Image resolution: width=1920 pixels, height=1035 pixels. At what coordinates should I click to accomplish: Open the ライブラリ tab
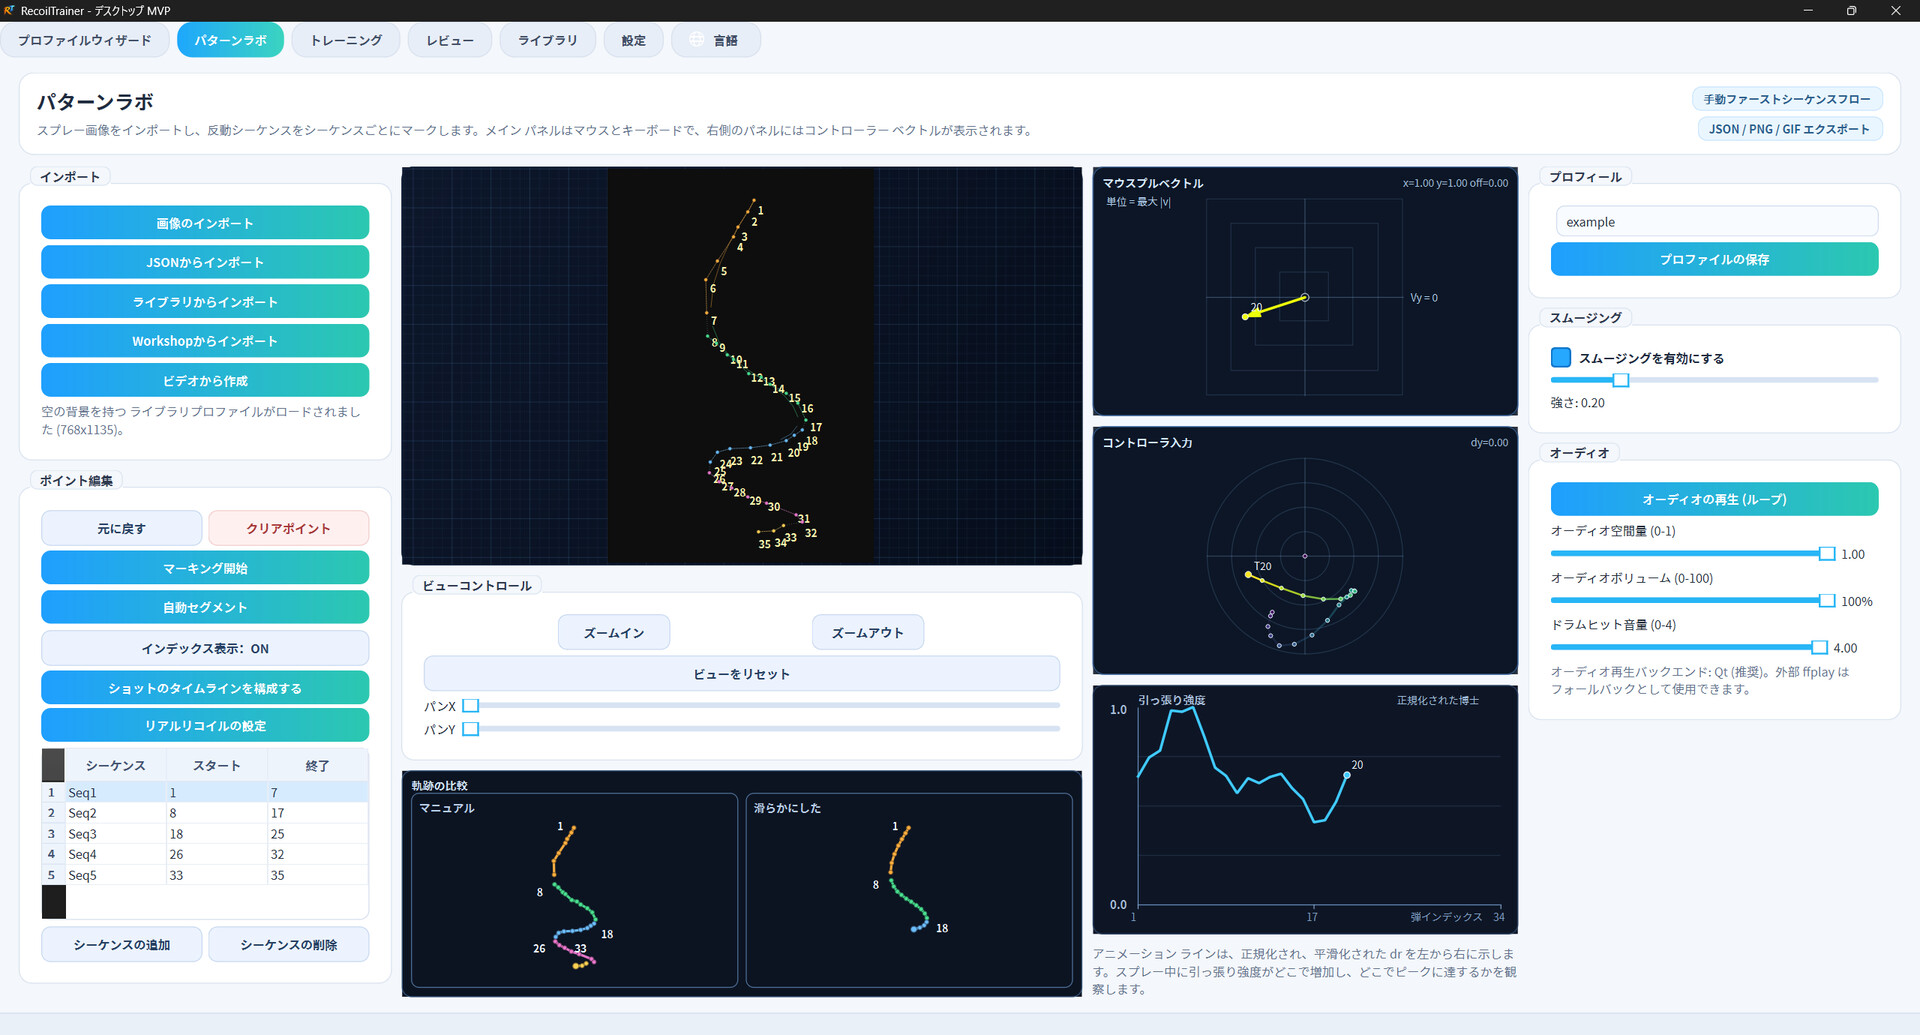(x=548, y=40)
